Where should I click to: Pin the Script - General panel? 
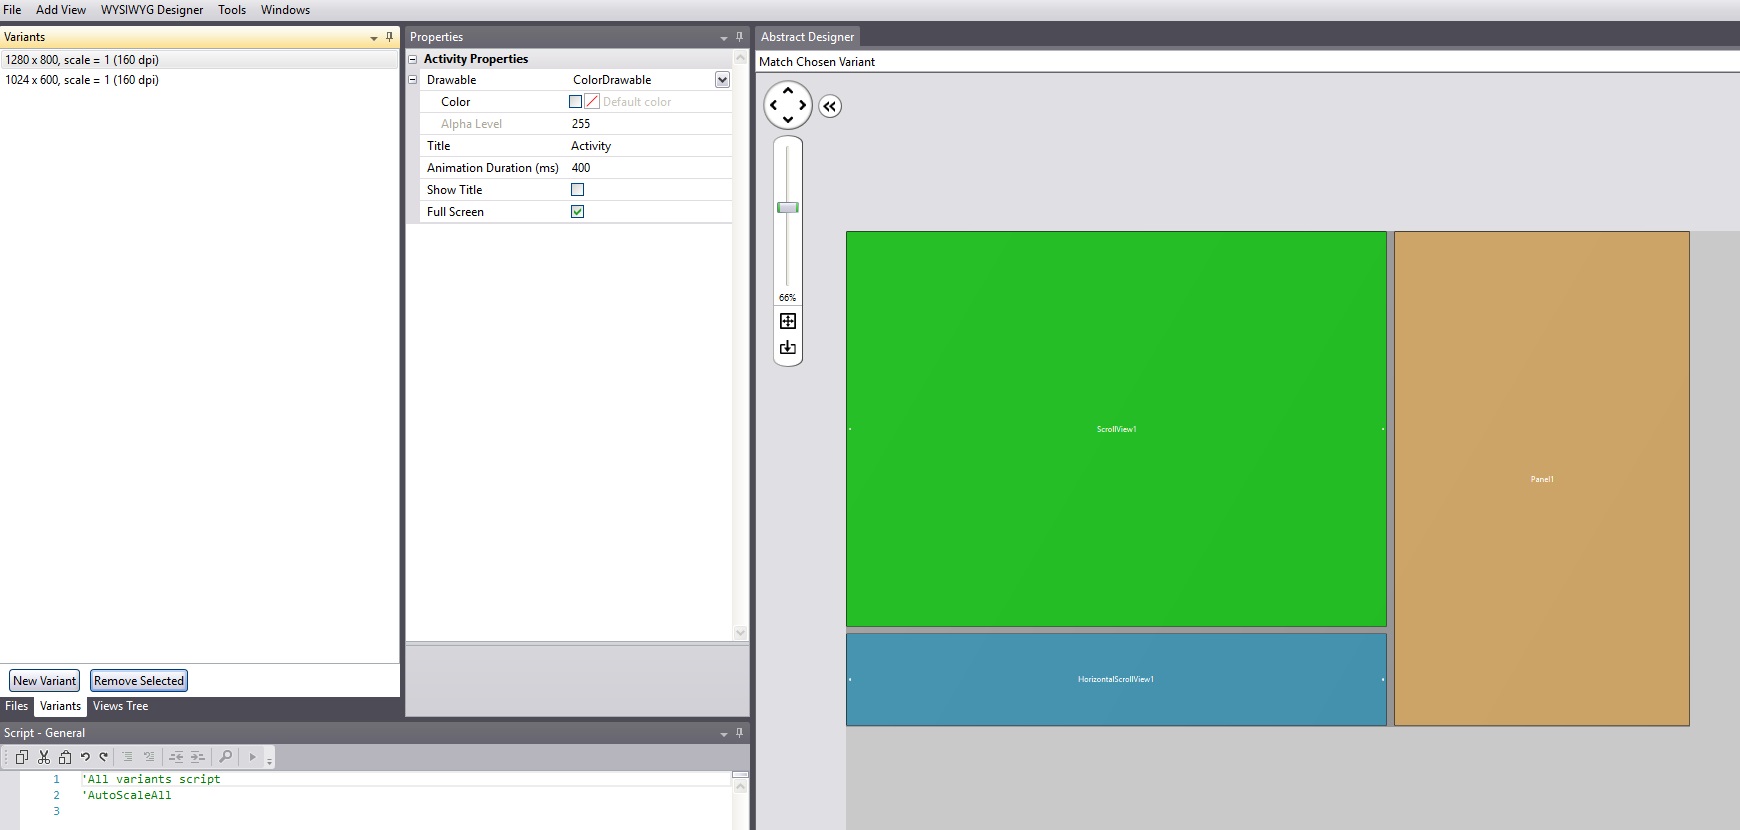739,733
